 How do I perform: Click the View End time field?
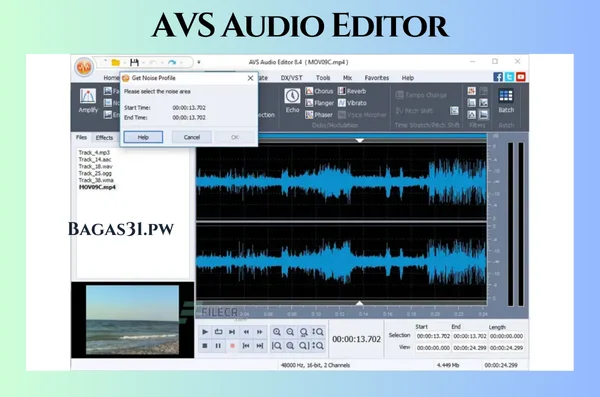(x=470, y=348)
